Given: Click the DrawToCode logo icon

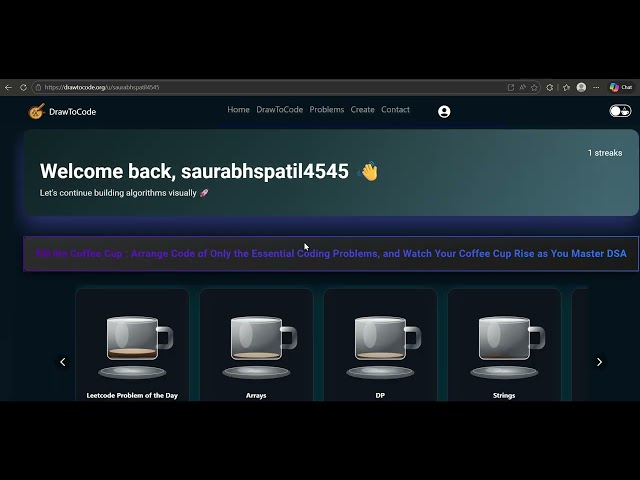Looking at the screenshot, I should [x=36, y=111].
